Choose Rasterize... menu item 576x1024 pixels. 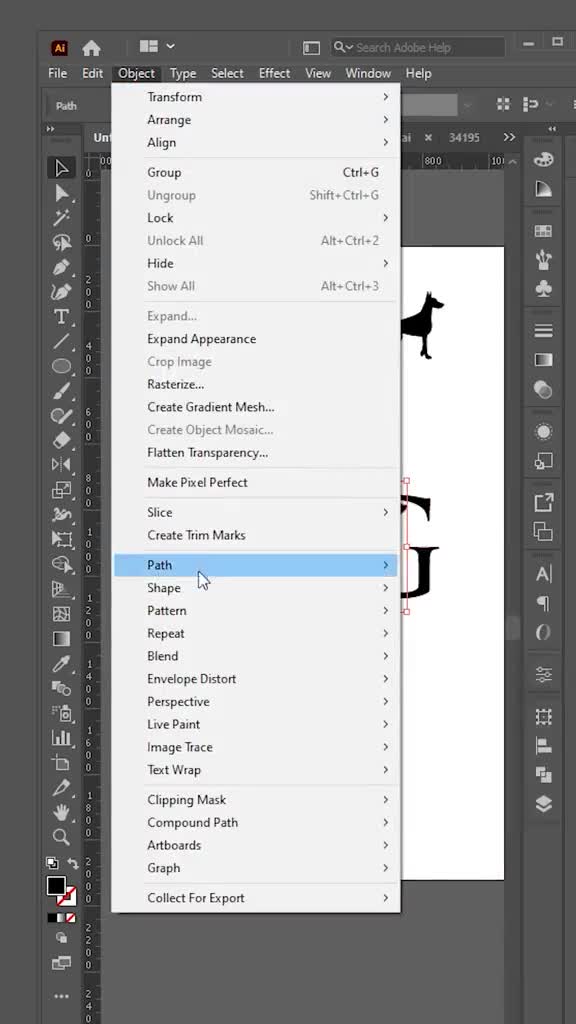256,384
